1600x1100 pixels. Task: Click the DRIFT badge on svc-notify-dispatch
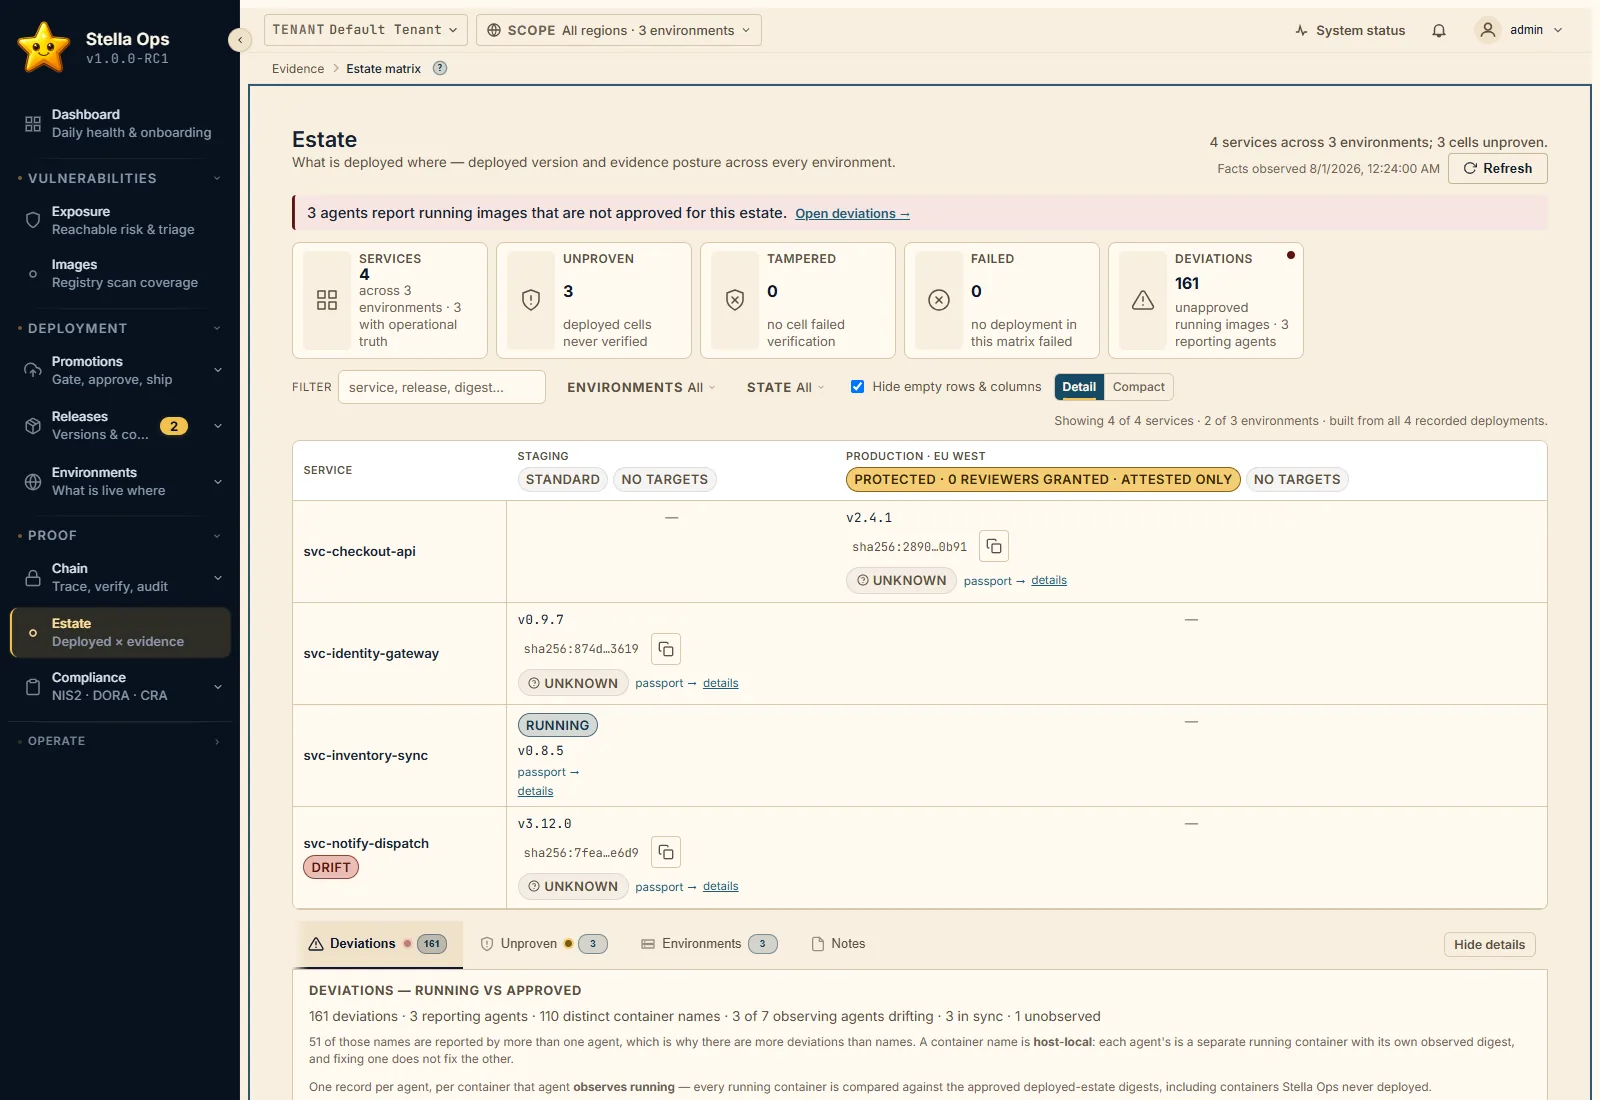331,868
